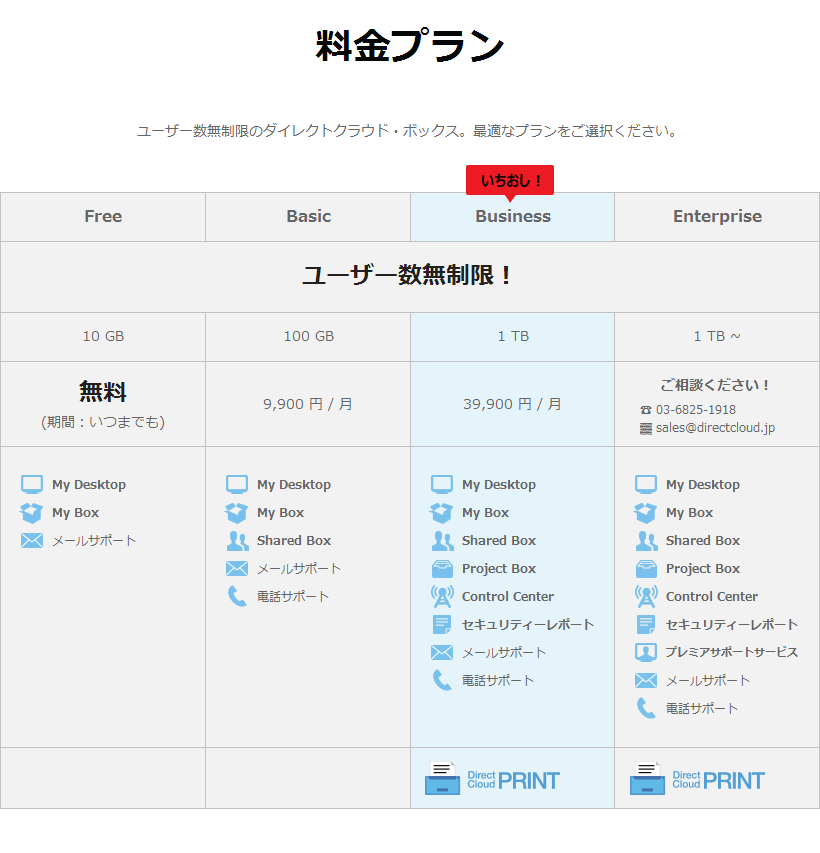This screenshot has width=820, height=853.
Task: Click the セキュリティーレポート document icon in Business
Action: 440,624
